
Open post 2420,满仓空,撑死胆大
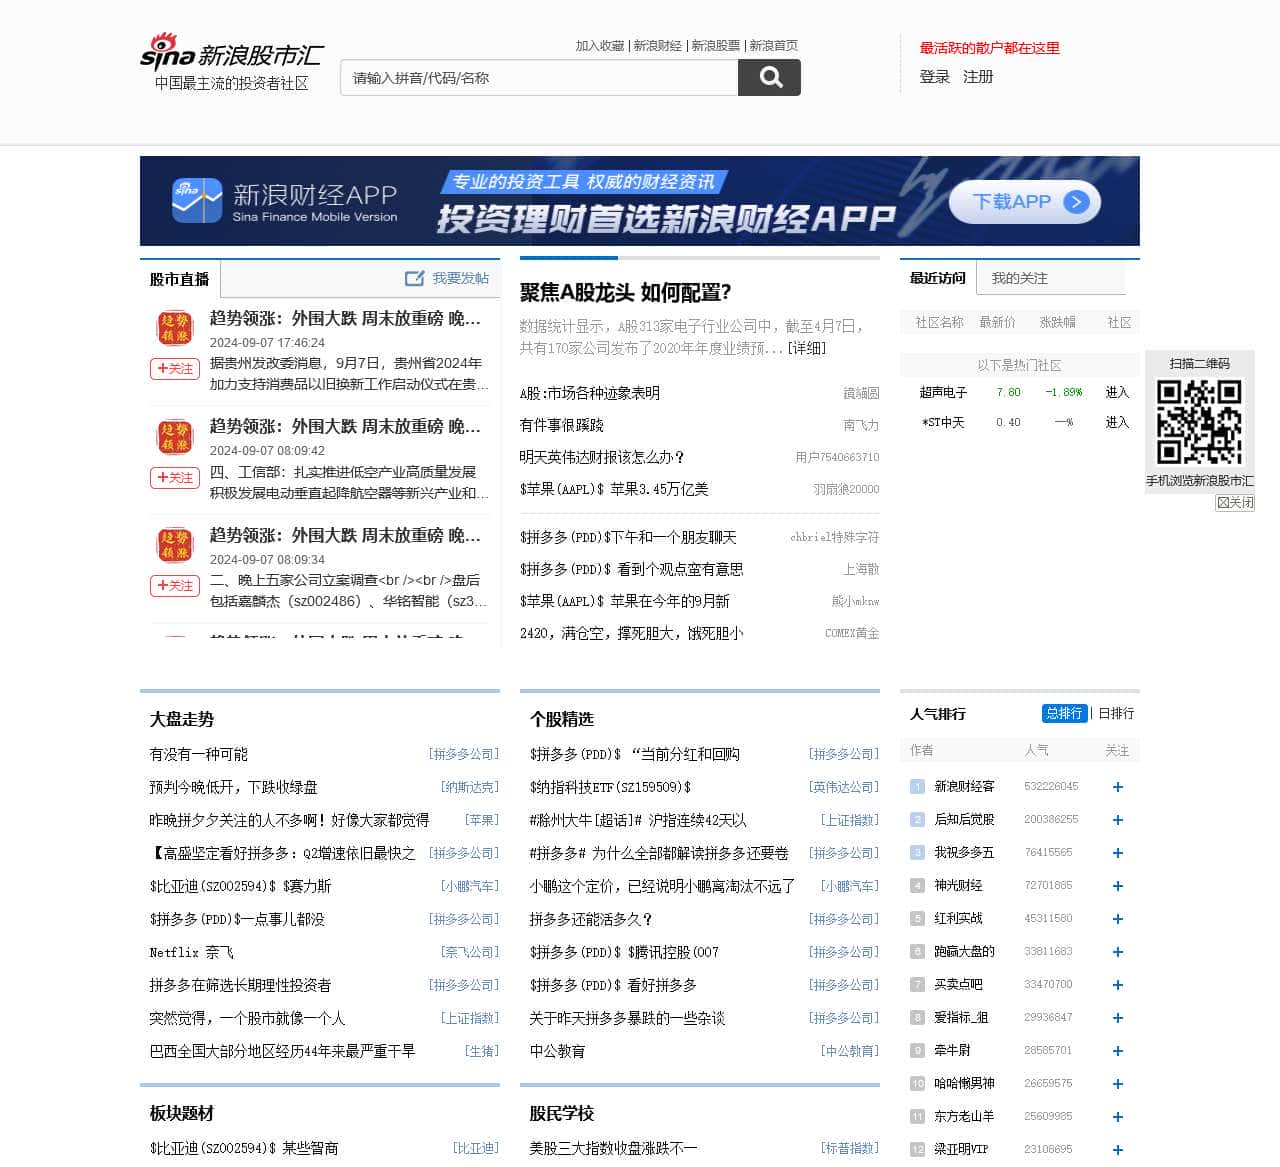tap(632, 634)
